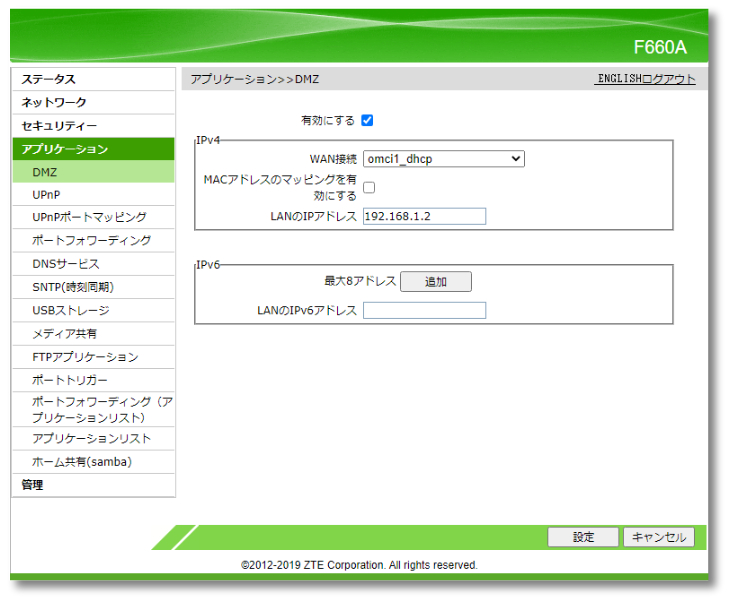Click the 設定 apply button
Viewport: 732px width, 604px height.
[583, 537]
